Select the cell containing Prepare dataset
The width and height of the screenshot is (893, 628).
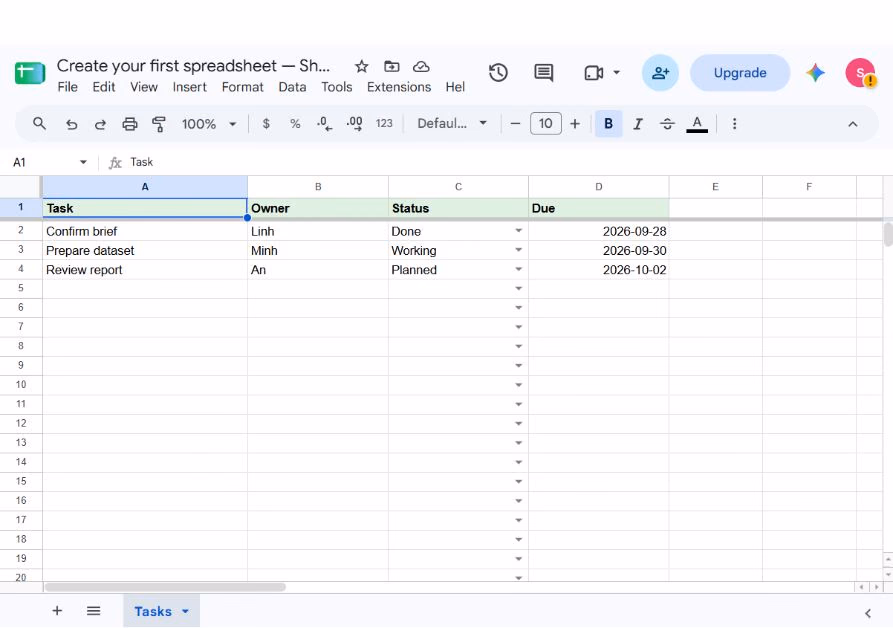point(145,251)
